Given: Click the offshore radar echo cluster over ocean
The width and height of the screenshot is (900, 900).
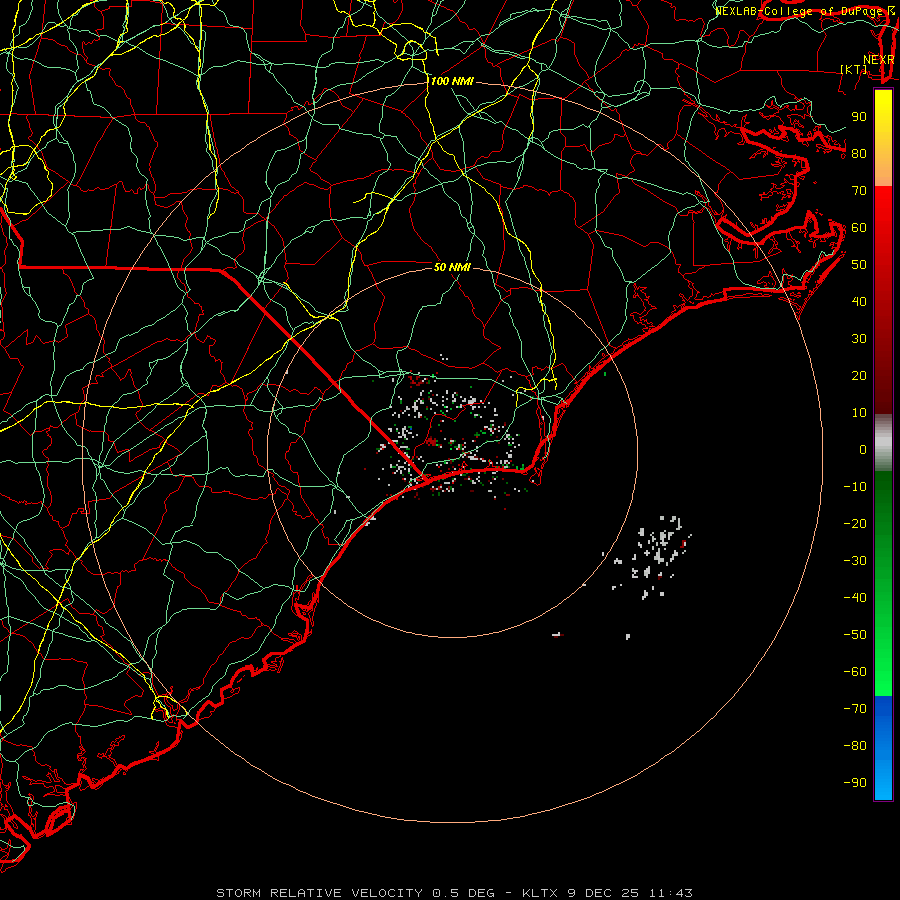Looking at the screenshot, I should pyautogui.click(x=651, y=556).
